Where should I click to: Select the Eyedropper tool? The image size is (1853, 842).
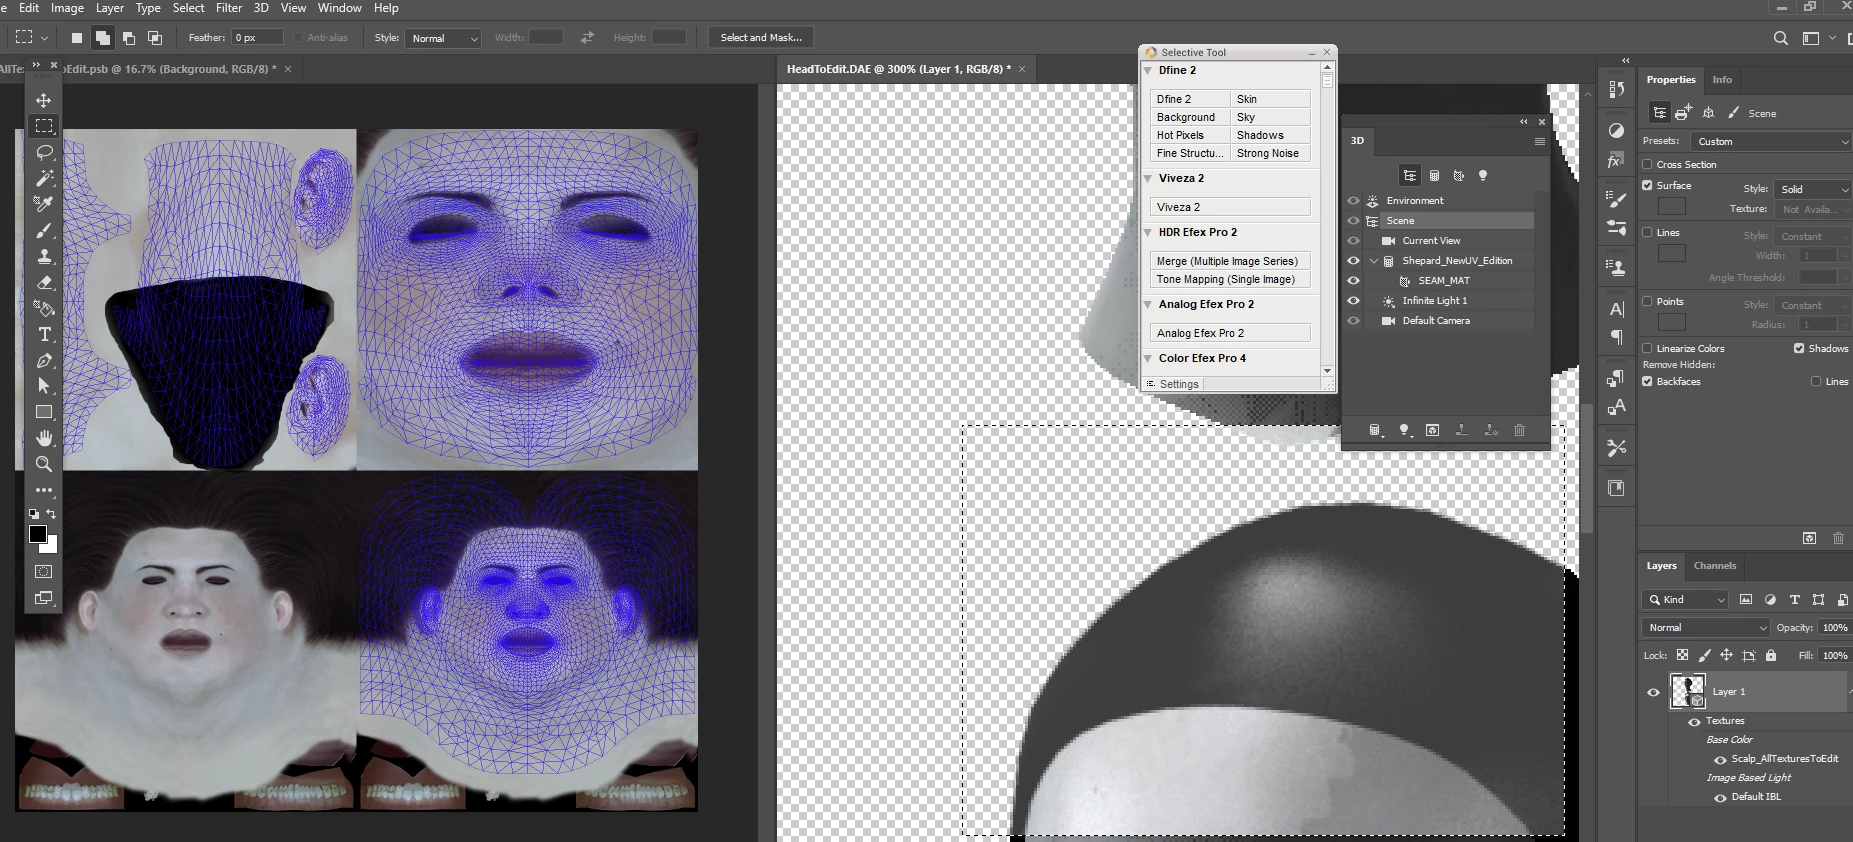click(44, 204)
